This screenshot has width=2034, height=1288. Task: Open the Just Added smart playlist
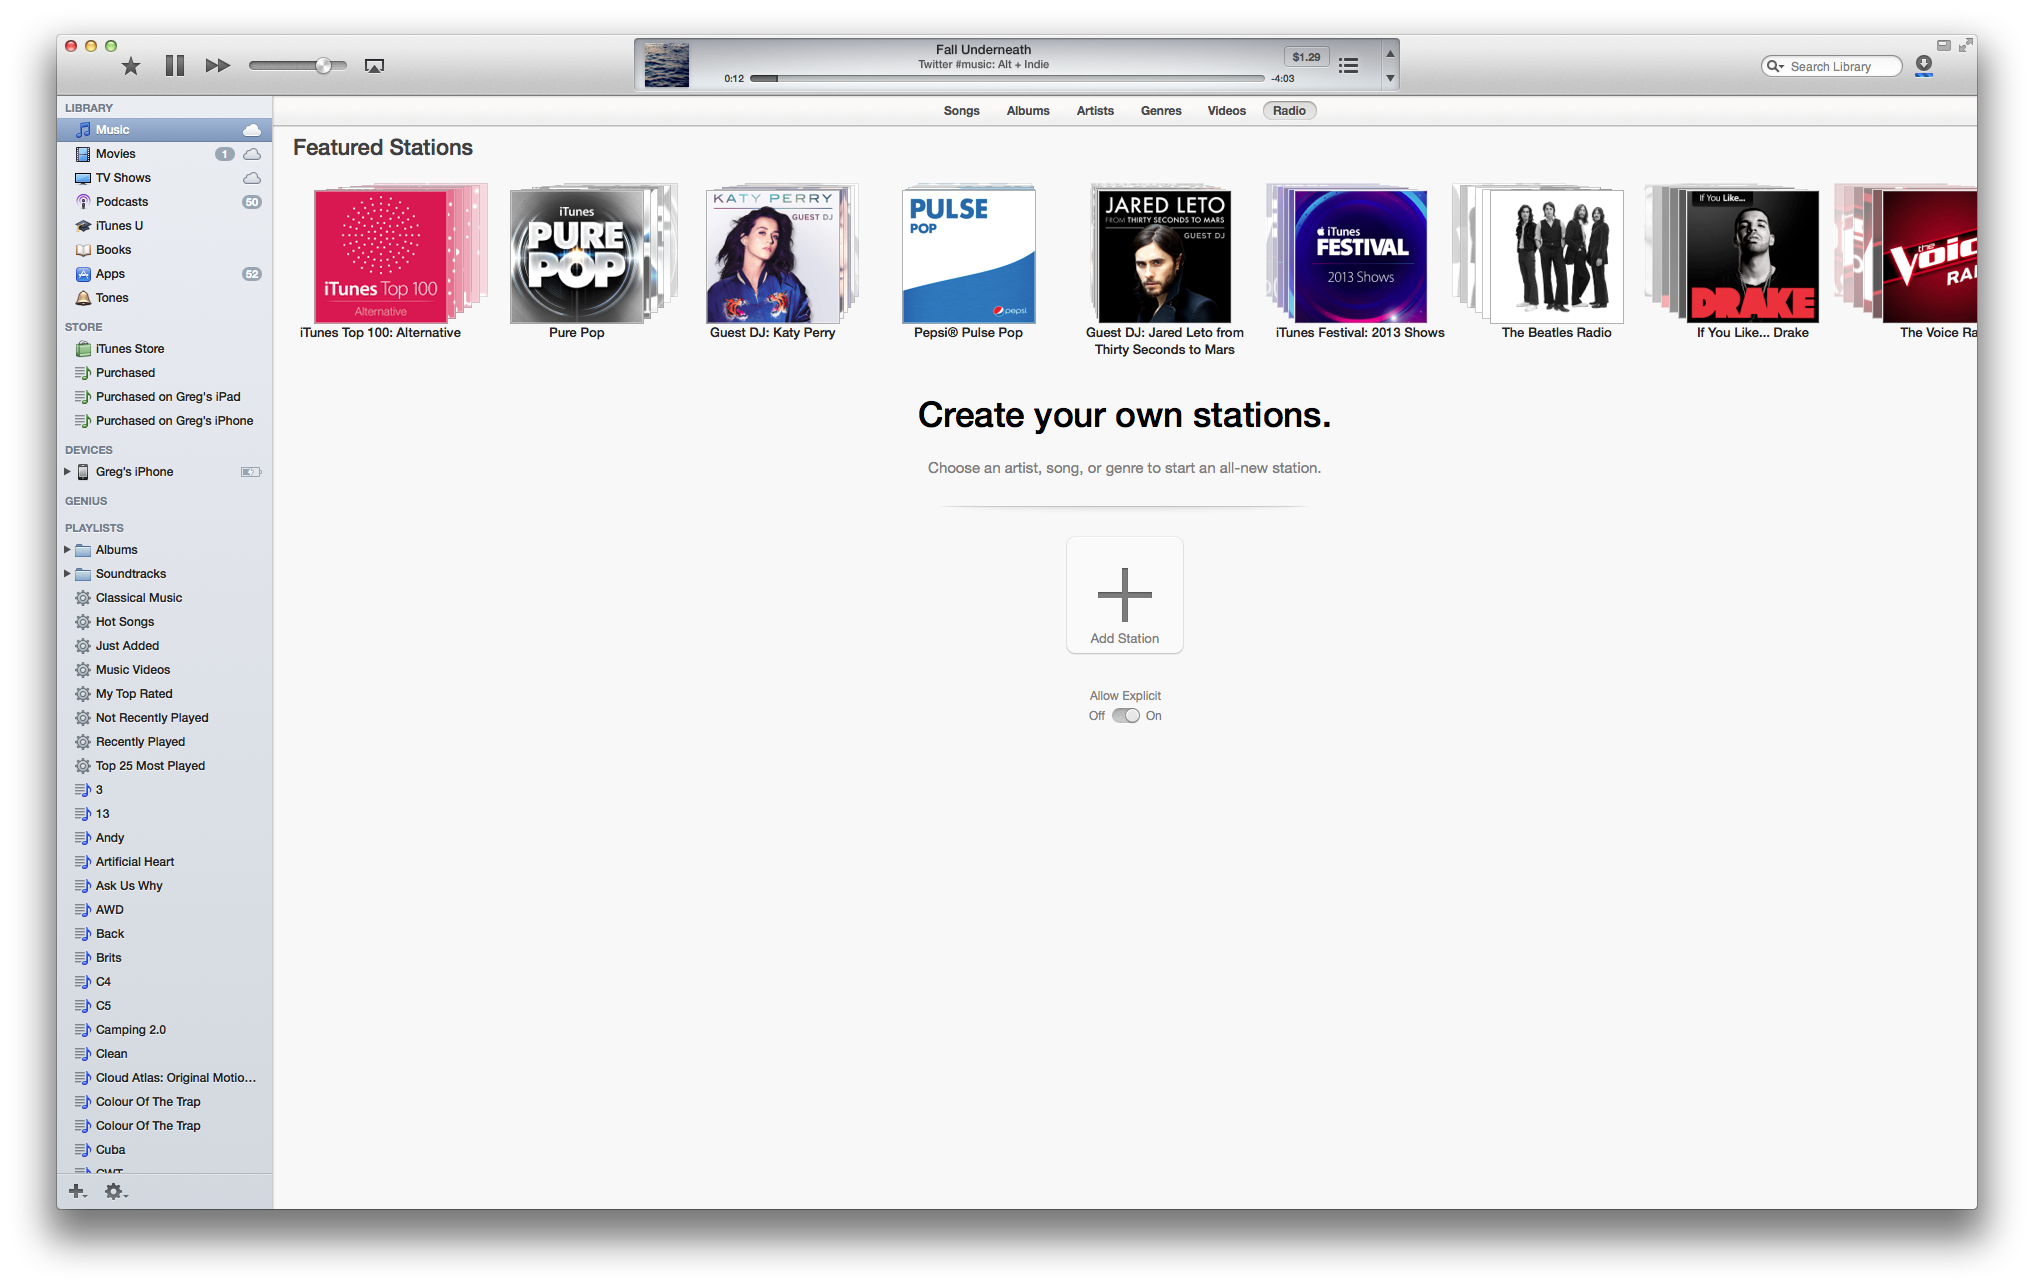[164, 646]
